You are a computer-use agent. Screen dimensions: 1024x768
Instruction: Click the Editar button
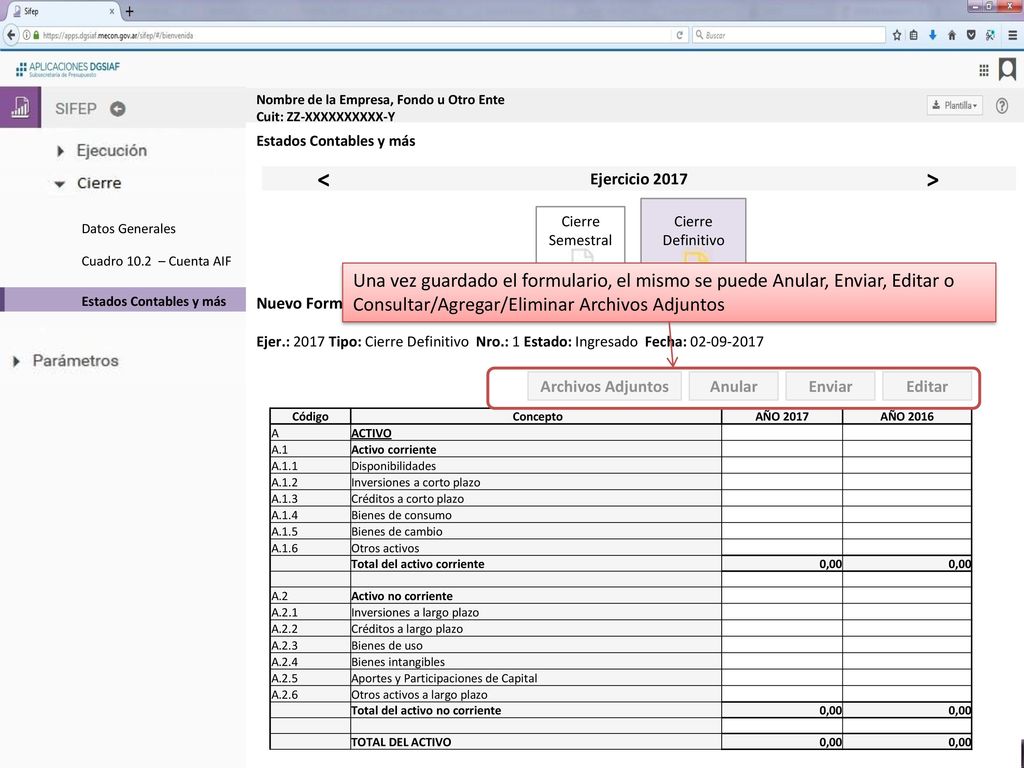click(x=927, y=387)
